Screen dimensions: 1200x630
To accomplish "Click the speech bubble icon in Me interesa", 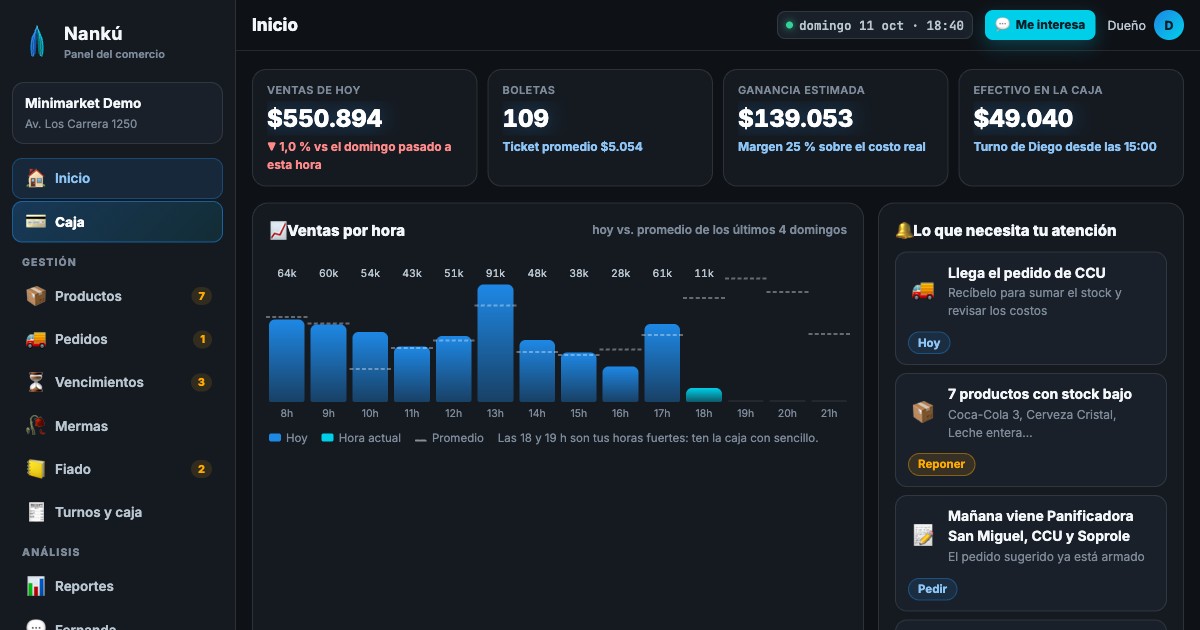I will [1003, 25].
